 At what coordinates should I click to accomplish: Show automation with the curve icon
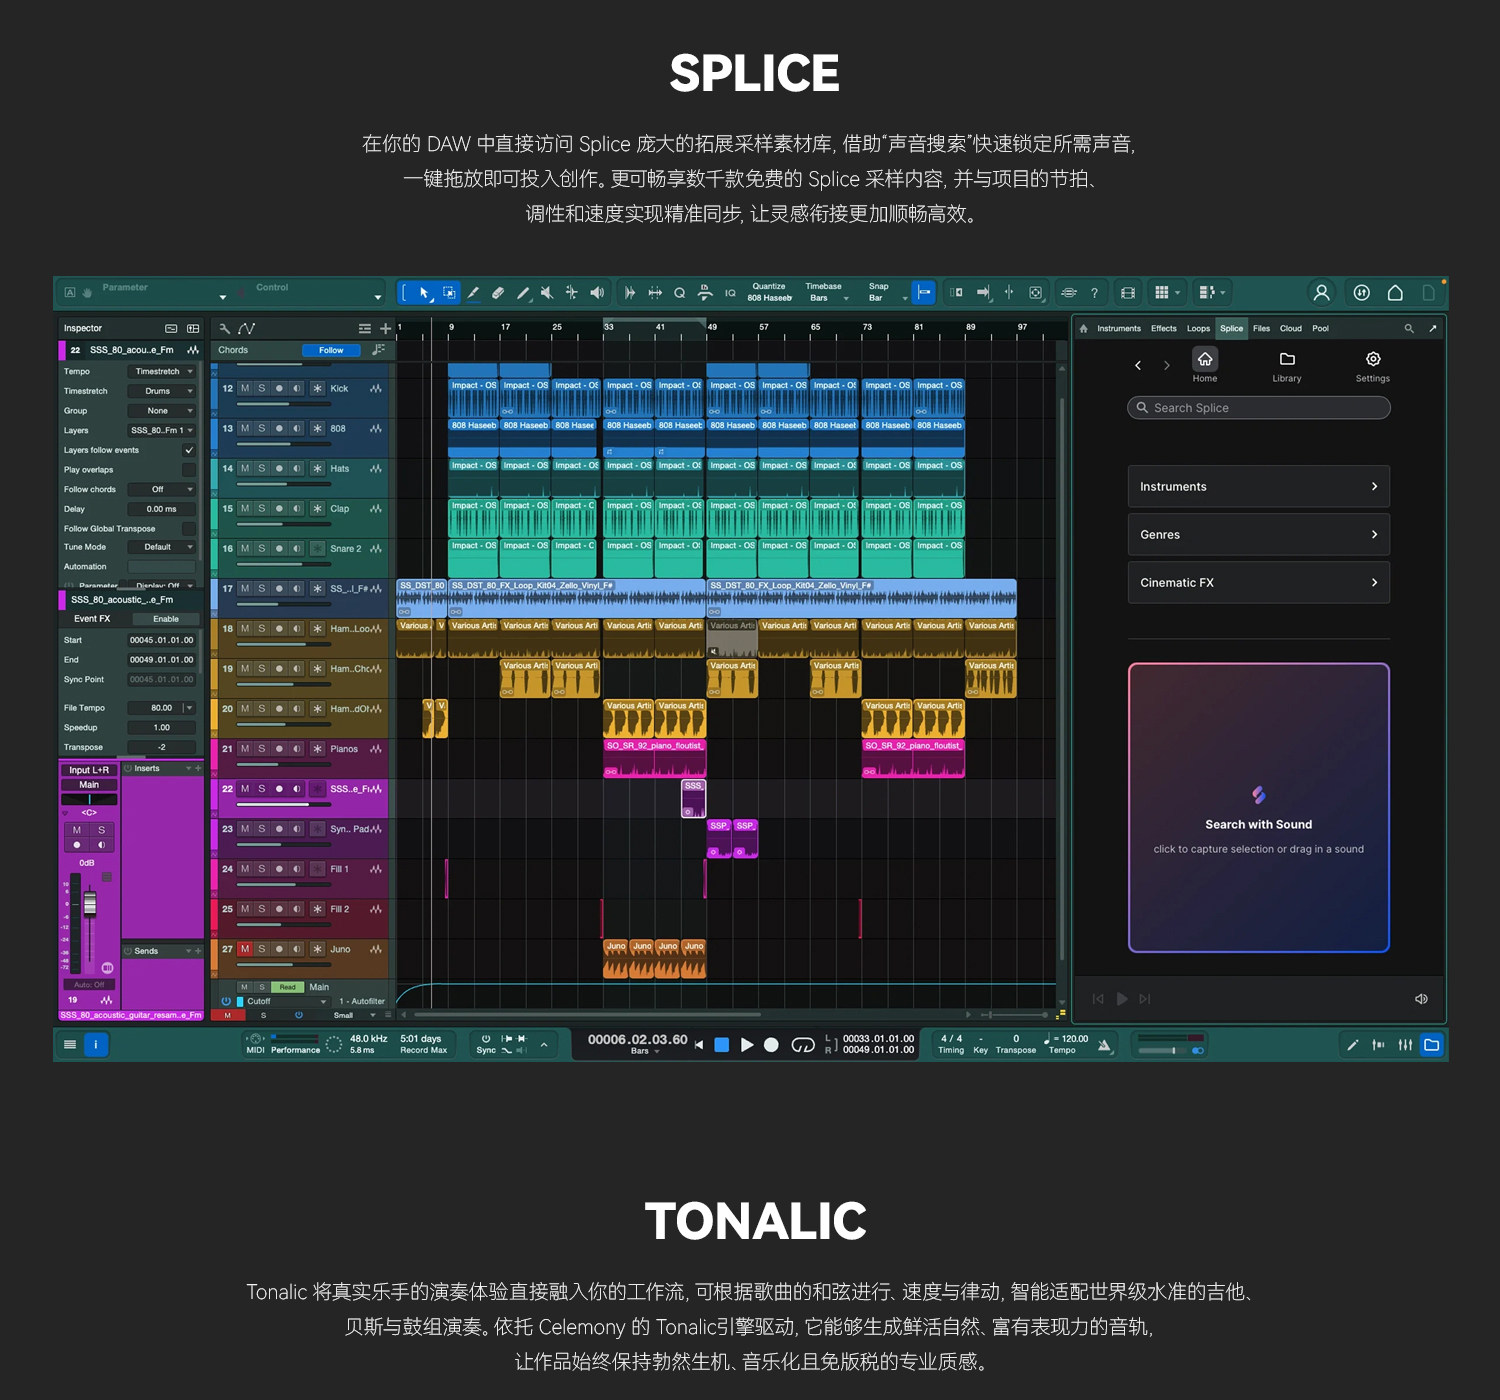[x=247, y=328]
